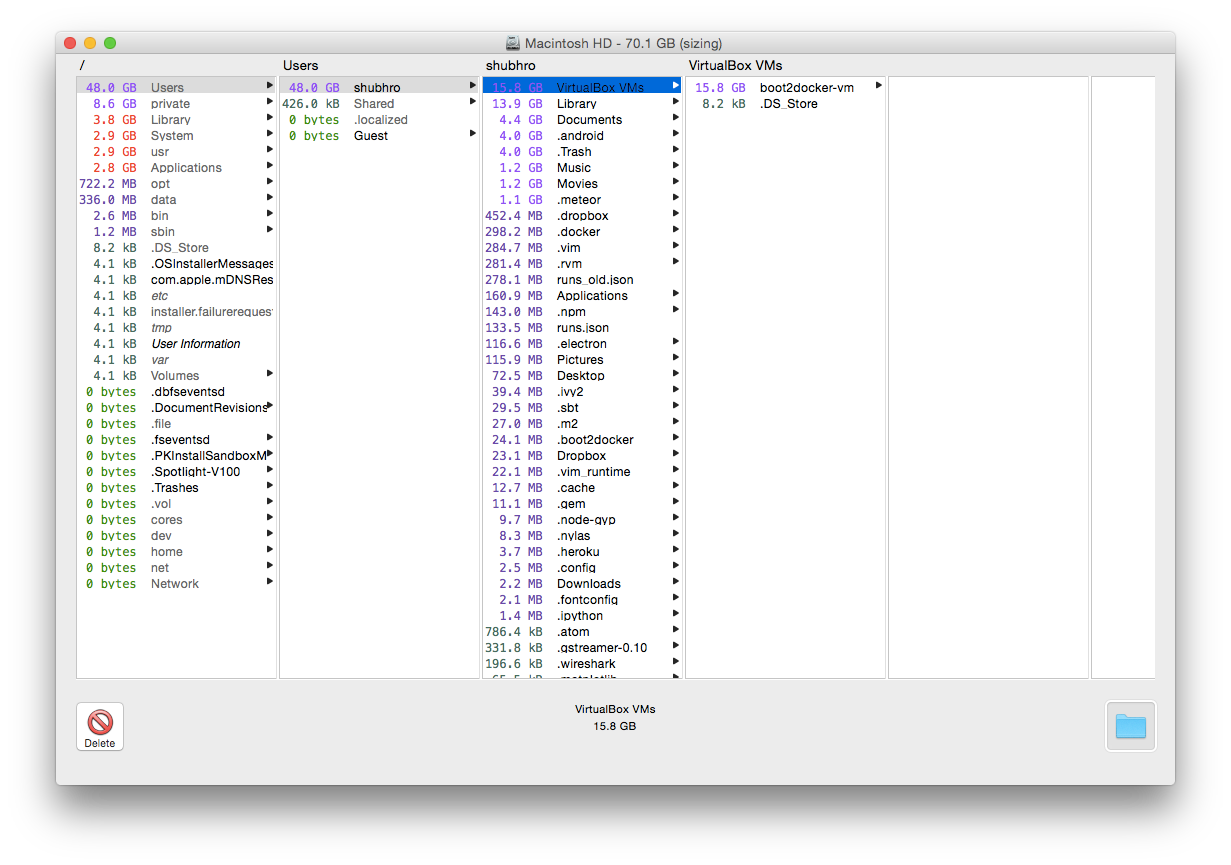1231x865 pixels.
Task: Select the .DS_Store file in VirtualBox VMs
Action: coord(788,104)
